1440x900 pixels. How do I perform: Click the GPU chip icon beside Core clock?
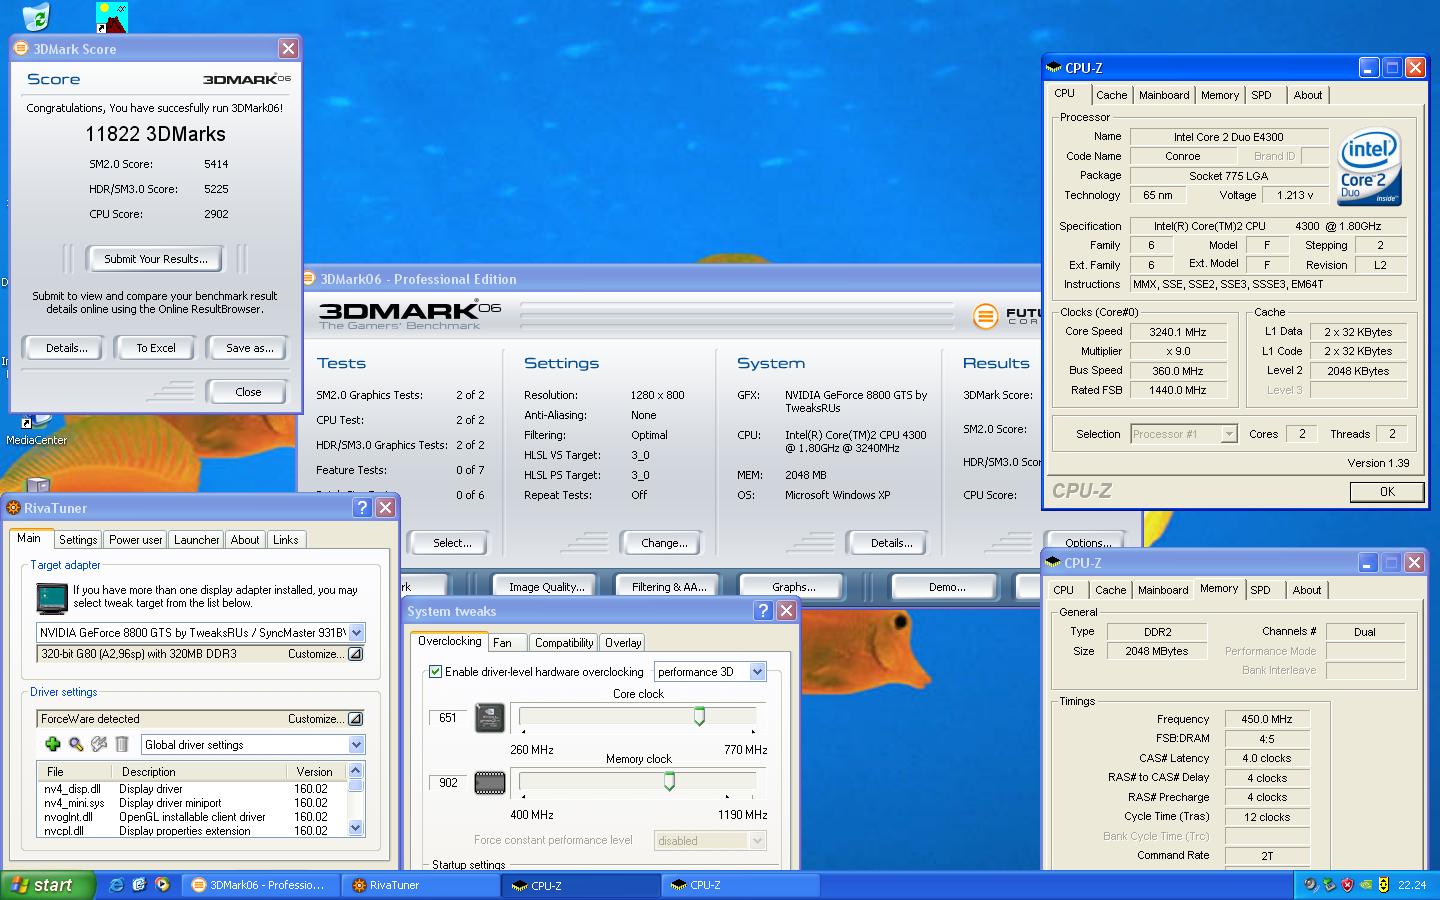[x=489, y=718]
